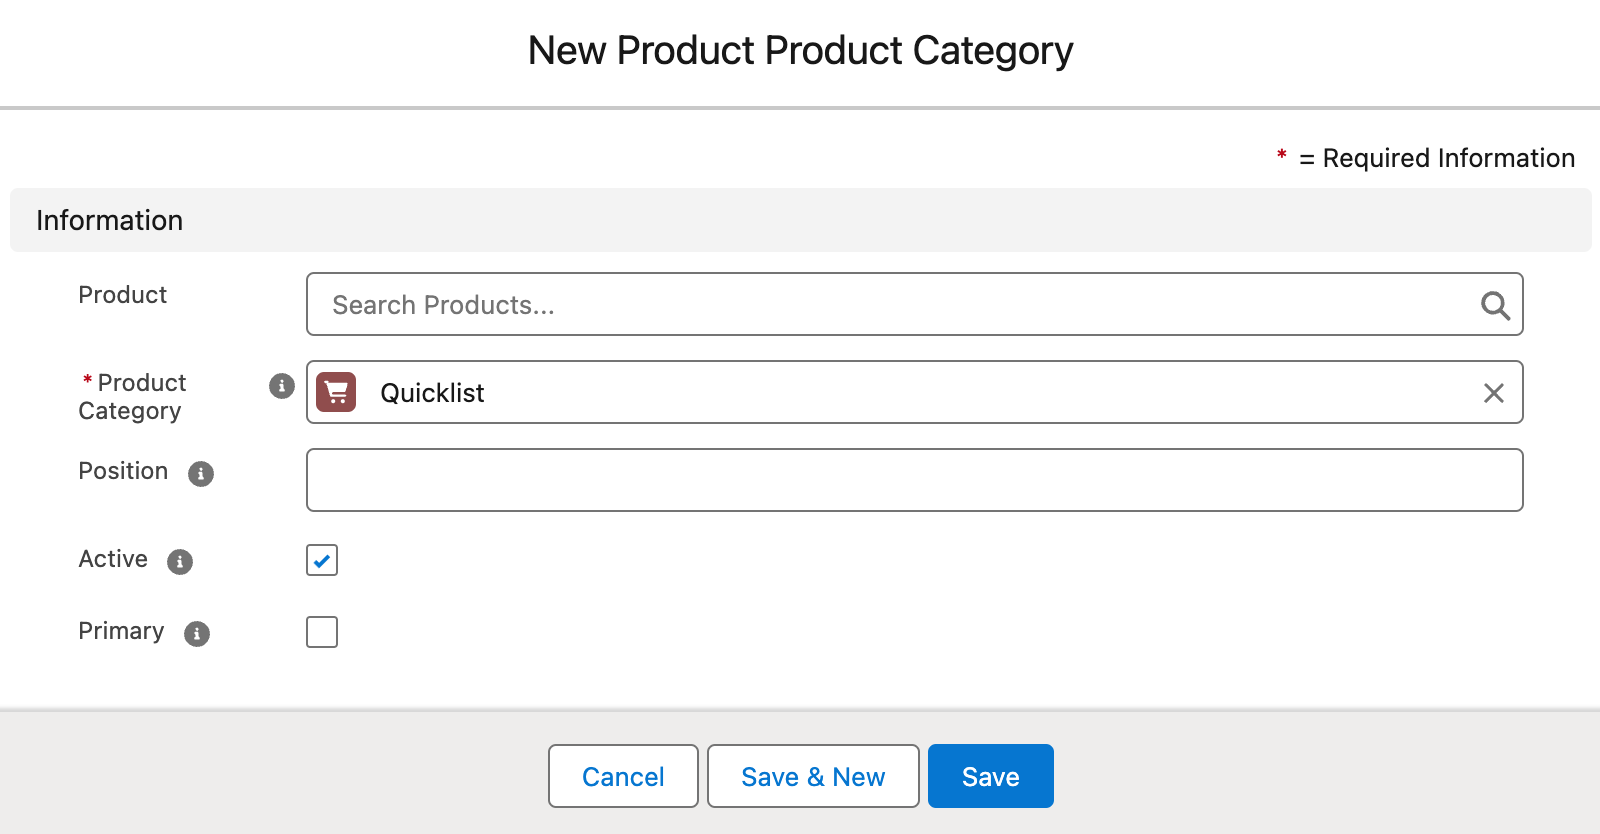
Task: Hit the blue Save button
Action: click(990, 776)
